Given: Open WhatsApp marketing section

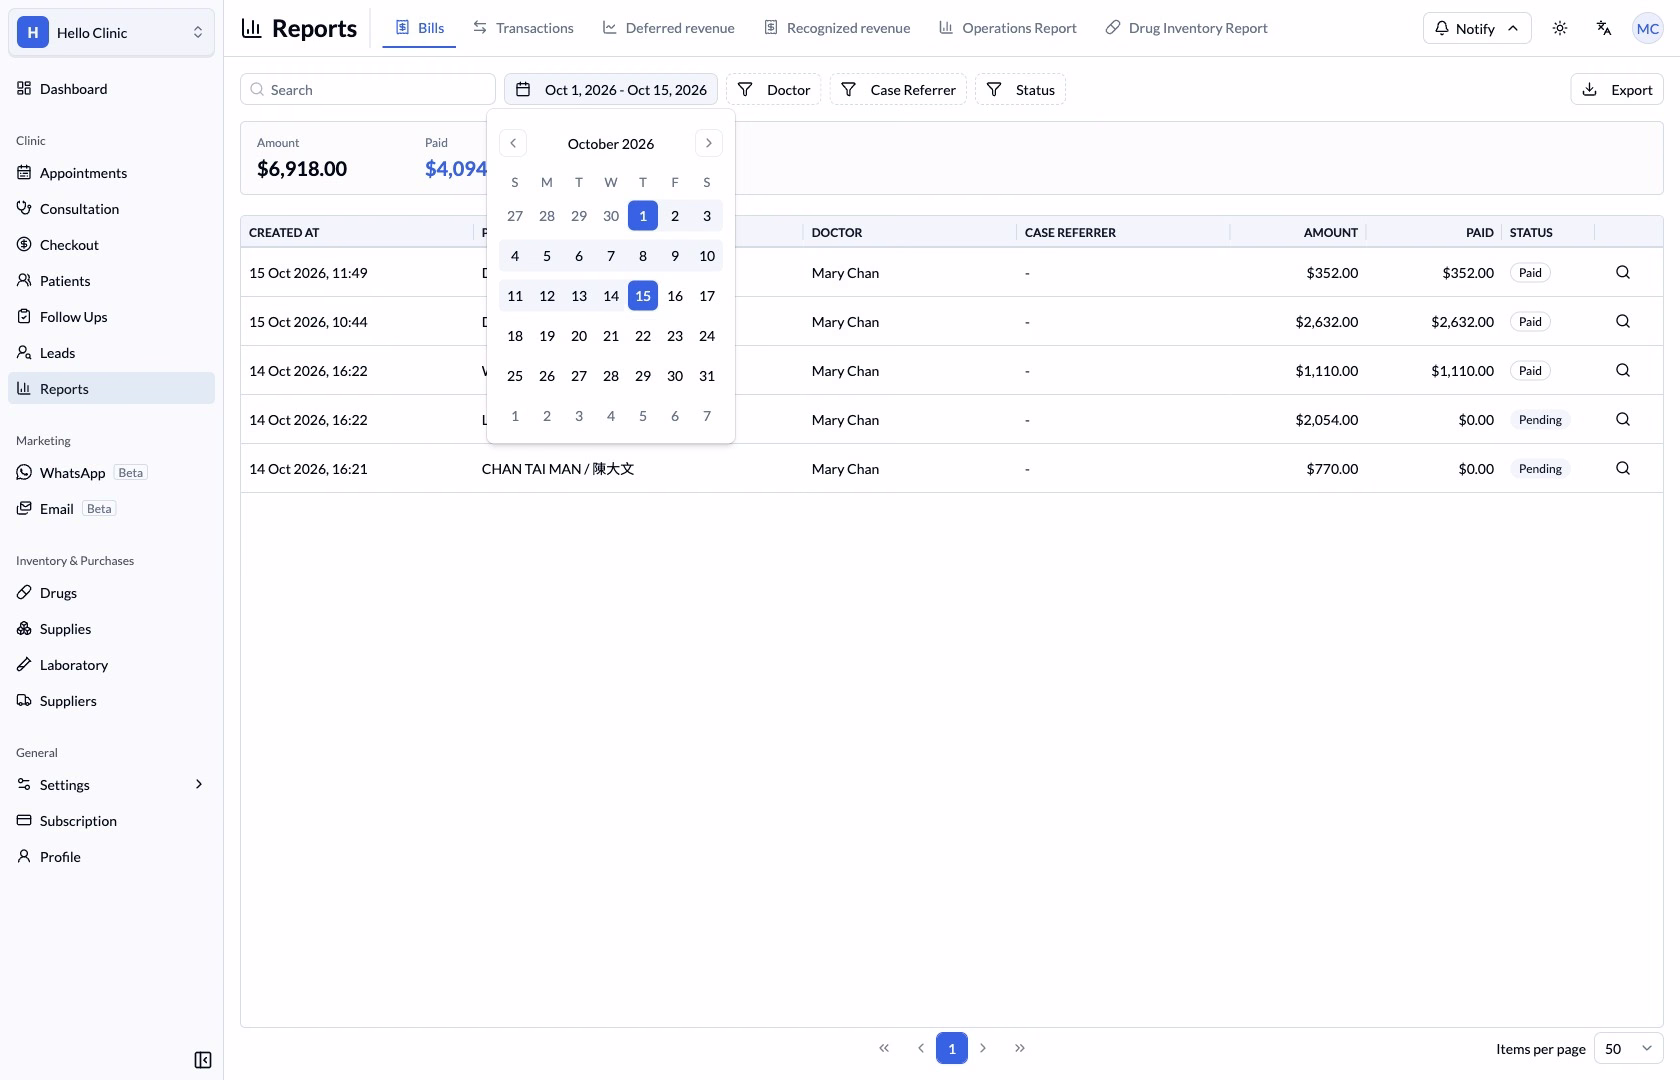Looking at the screenshot, I should (x=111, y=472).
